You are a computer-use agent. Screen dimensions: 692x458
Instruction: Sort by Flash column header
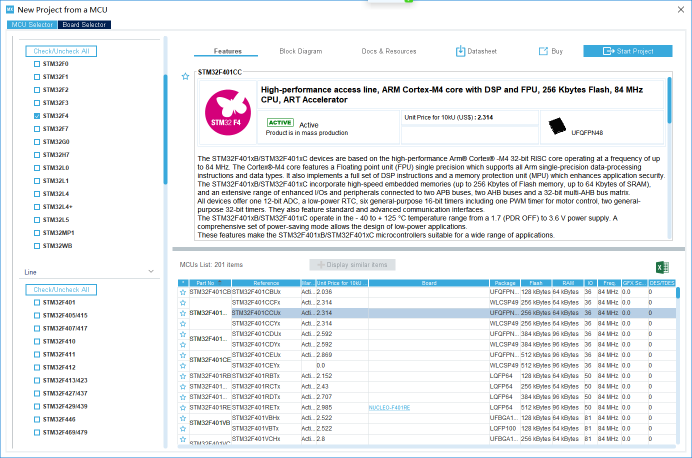pos(536,283)
